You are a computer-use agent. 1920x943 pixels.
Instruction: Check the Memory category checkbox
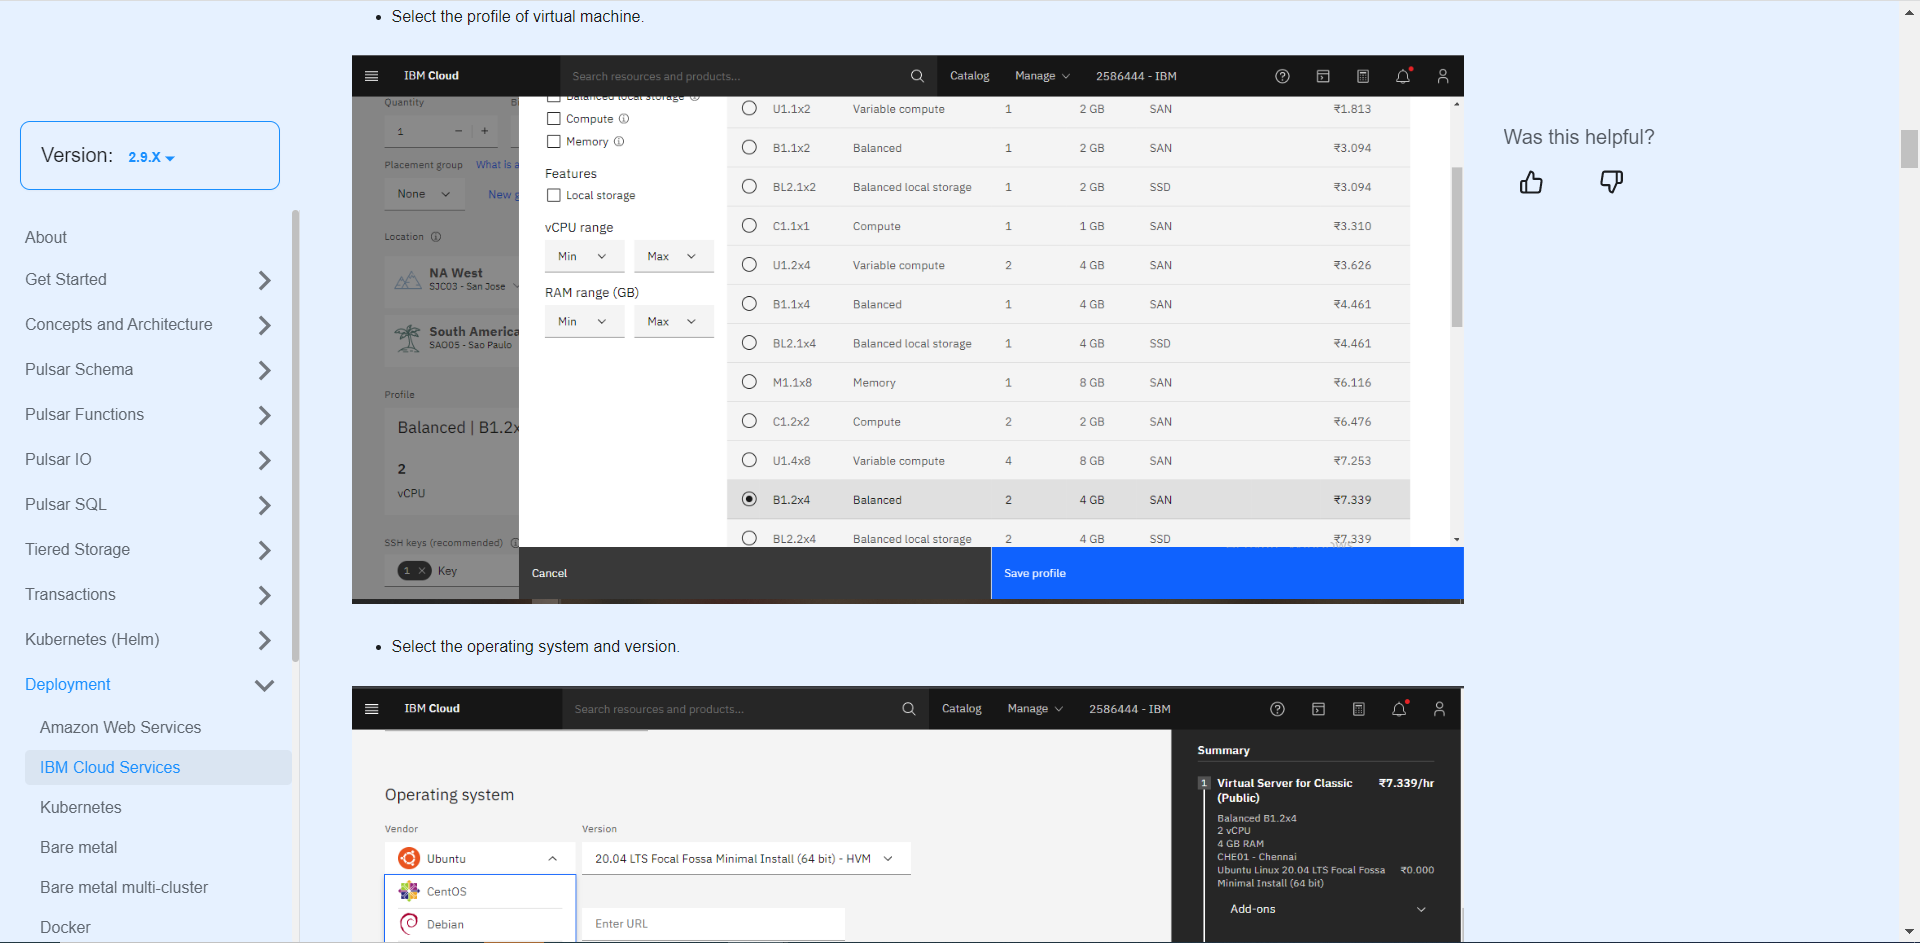pos(553,142)
